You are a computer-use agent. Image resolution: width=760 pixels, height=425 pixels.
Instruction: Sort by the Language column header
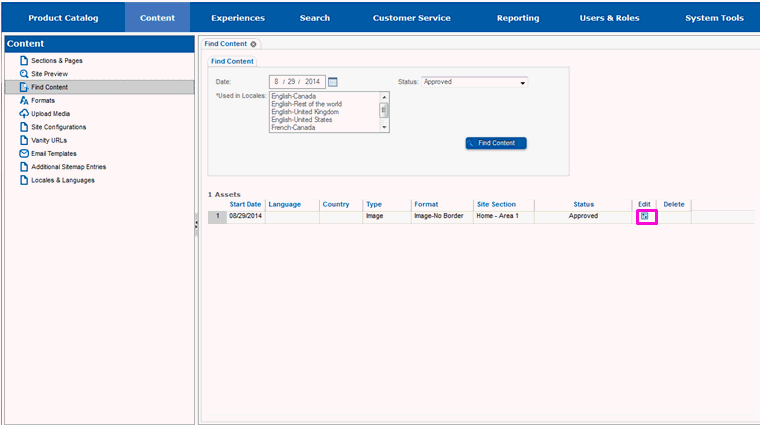click(285, 205)
